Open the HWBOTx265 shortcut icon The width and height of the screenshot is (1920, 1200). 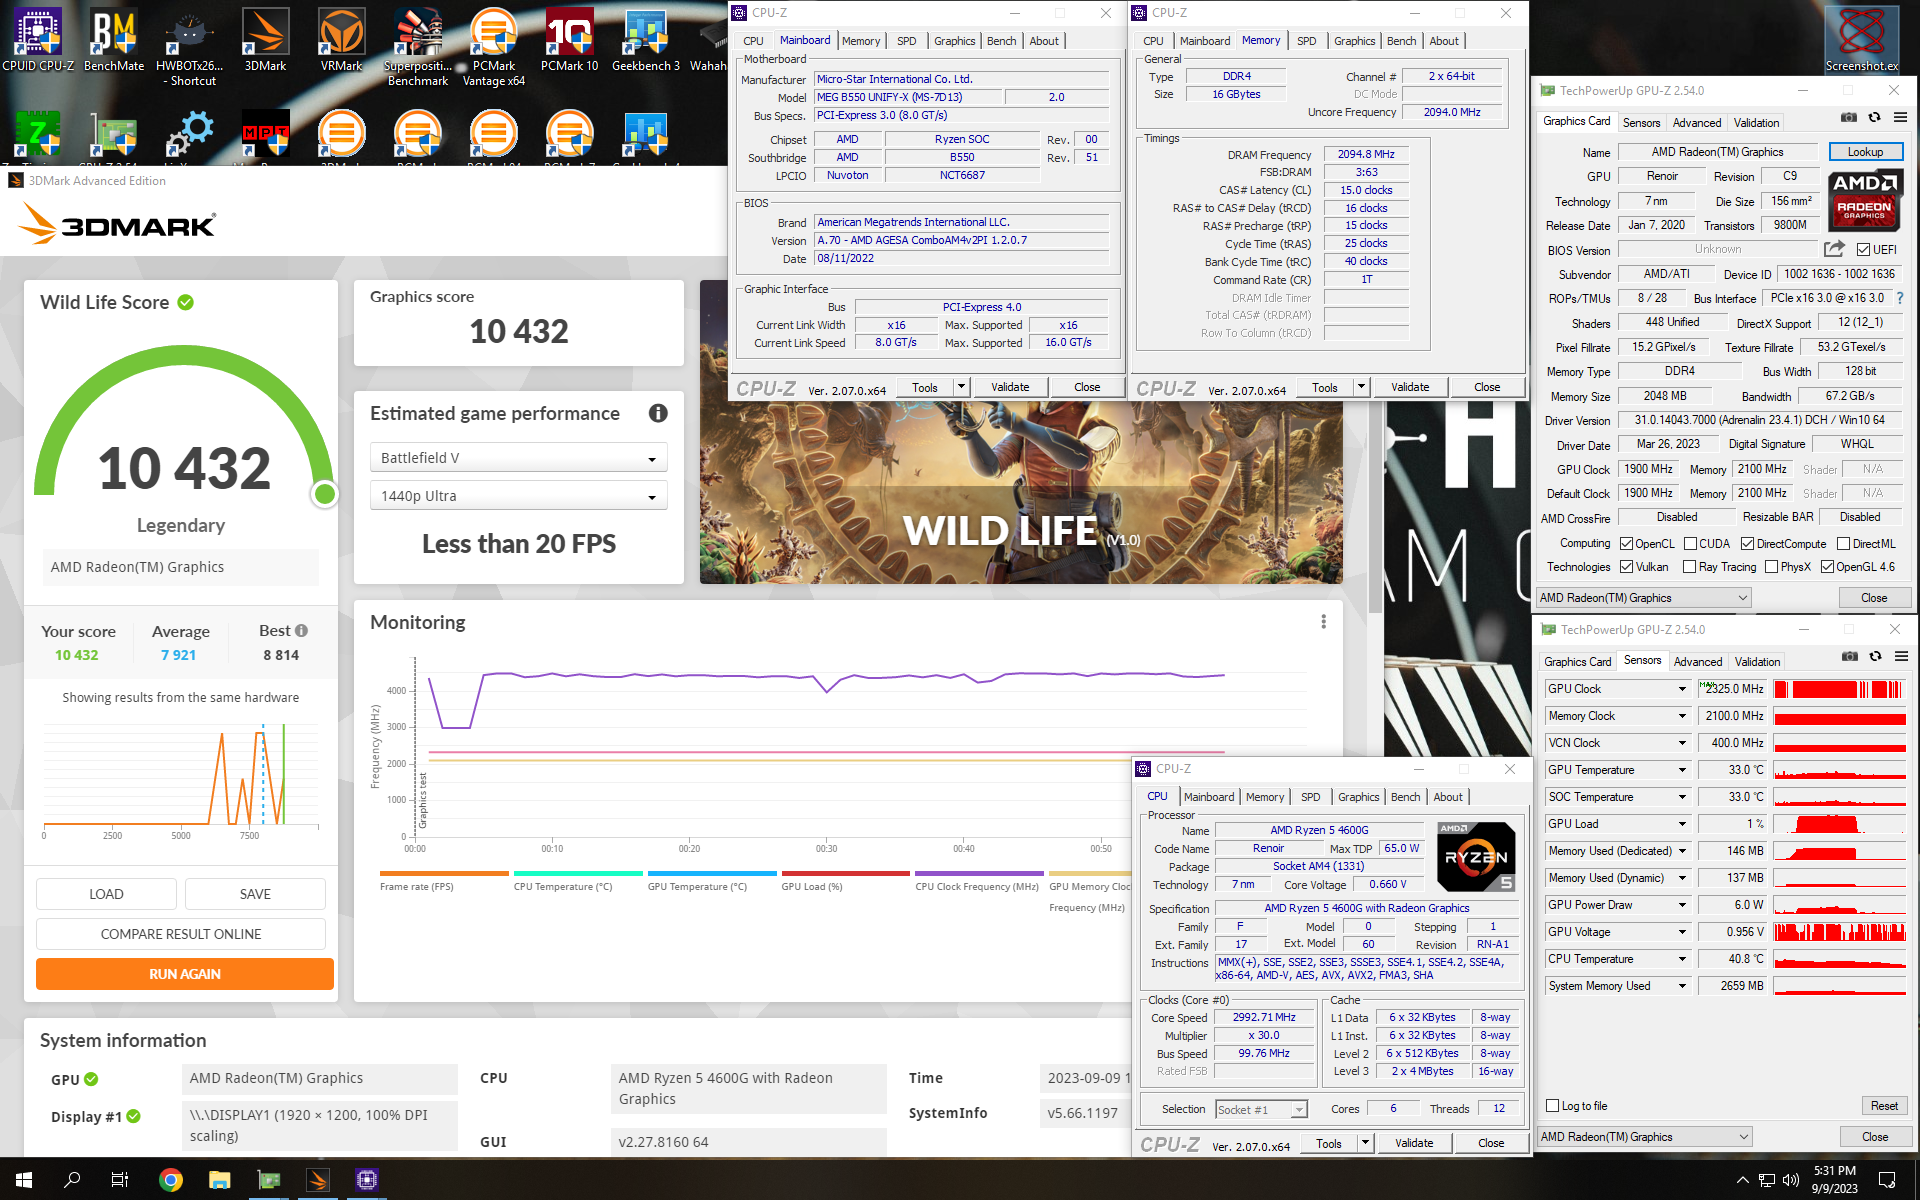189,46
